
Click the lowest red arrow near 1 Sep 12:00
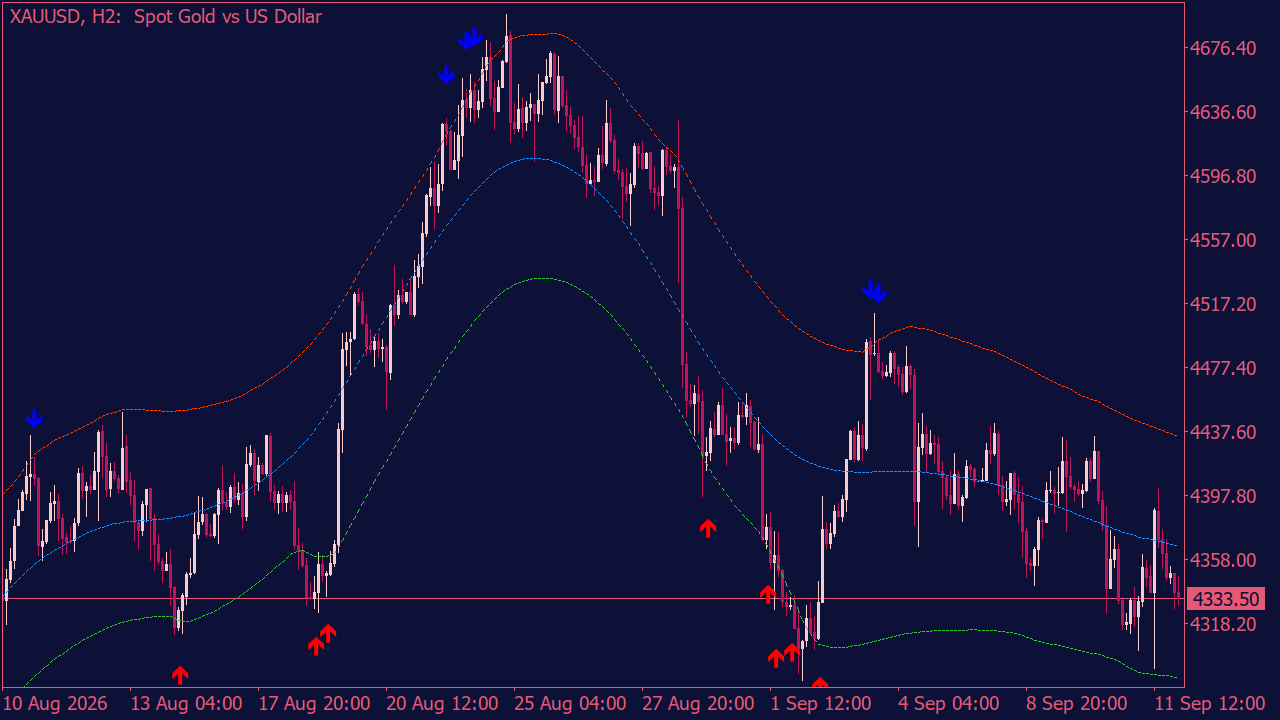pos(820,684)
